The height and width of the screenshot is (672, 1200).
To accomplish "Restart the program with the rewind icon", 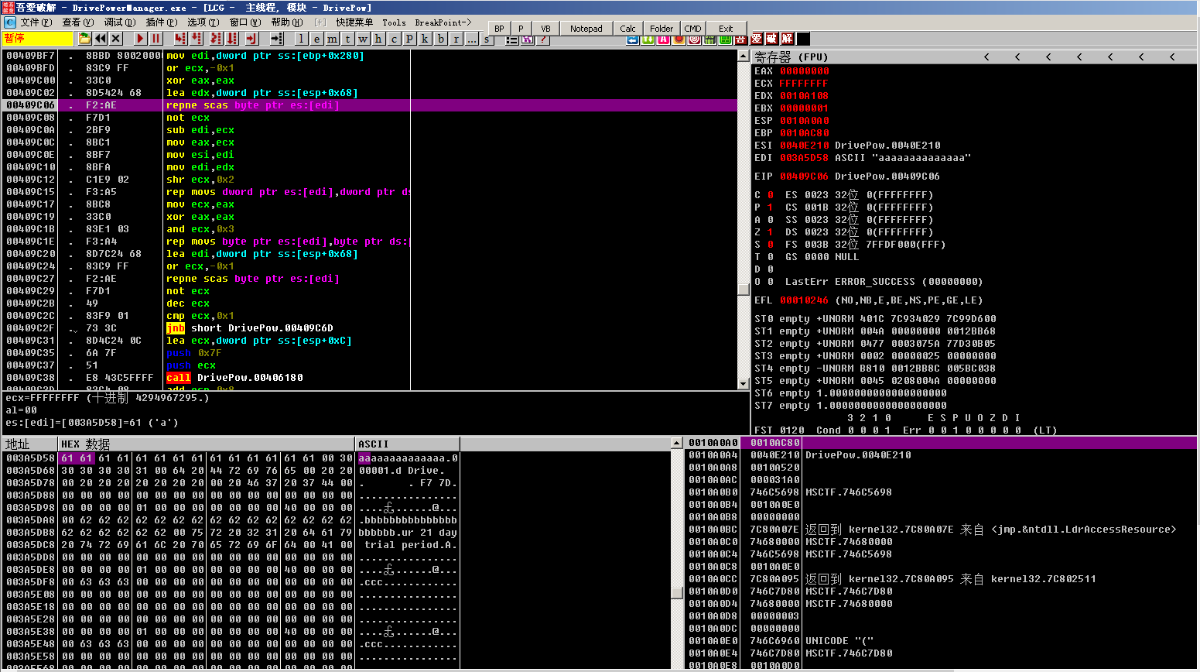I will (101, 41).
